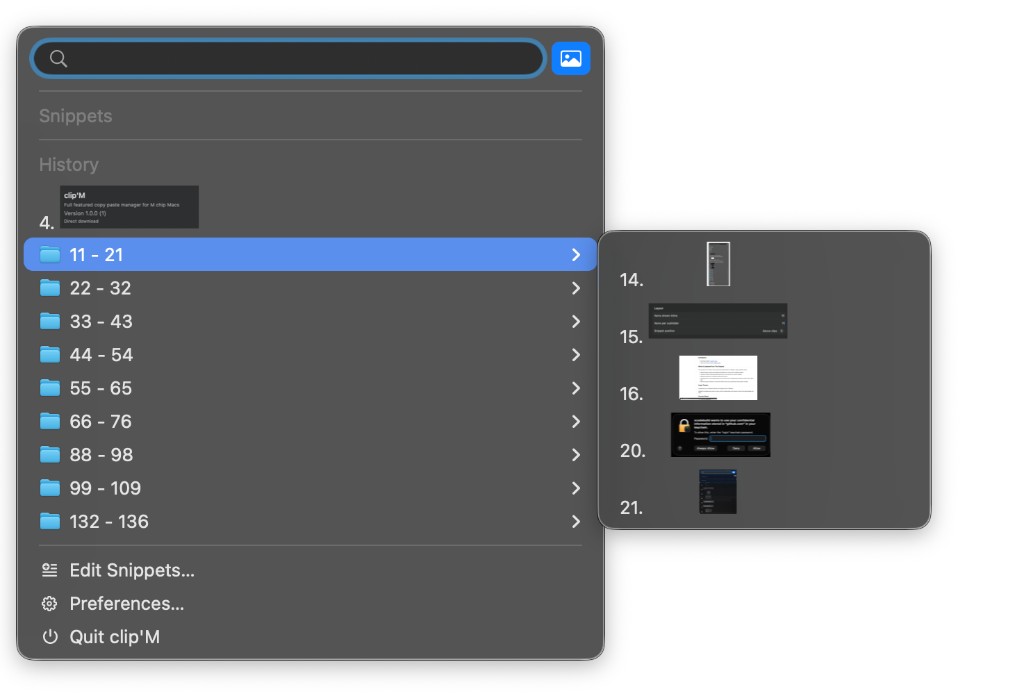Click the History section header
Image resolution: width=1024 pixels, height=696 pixels.
pos(69,165)
